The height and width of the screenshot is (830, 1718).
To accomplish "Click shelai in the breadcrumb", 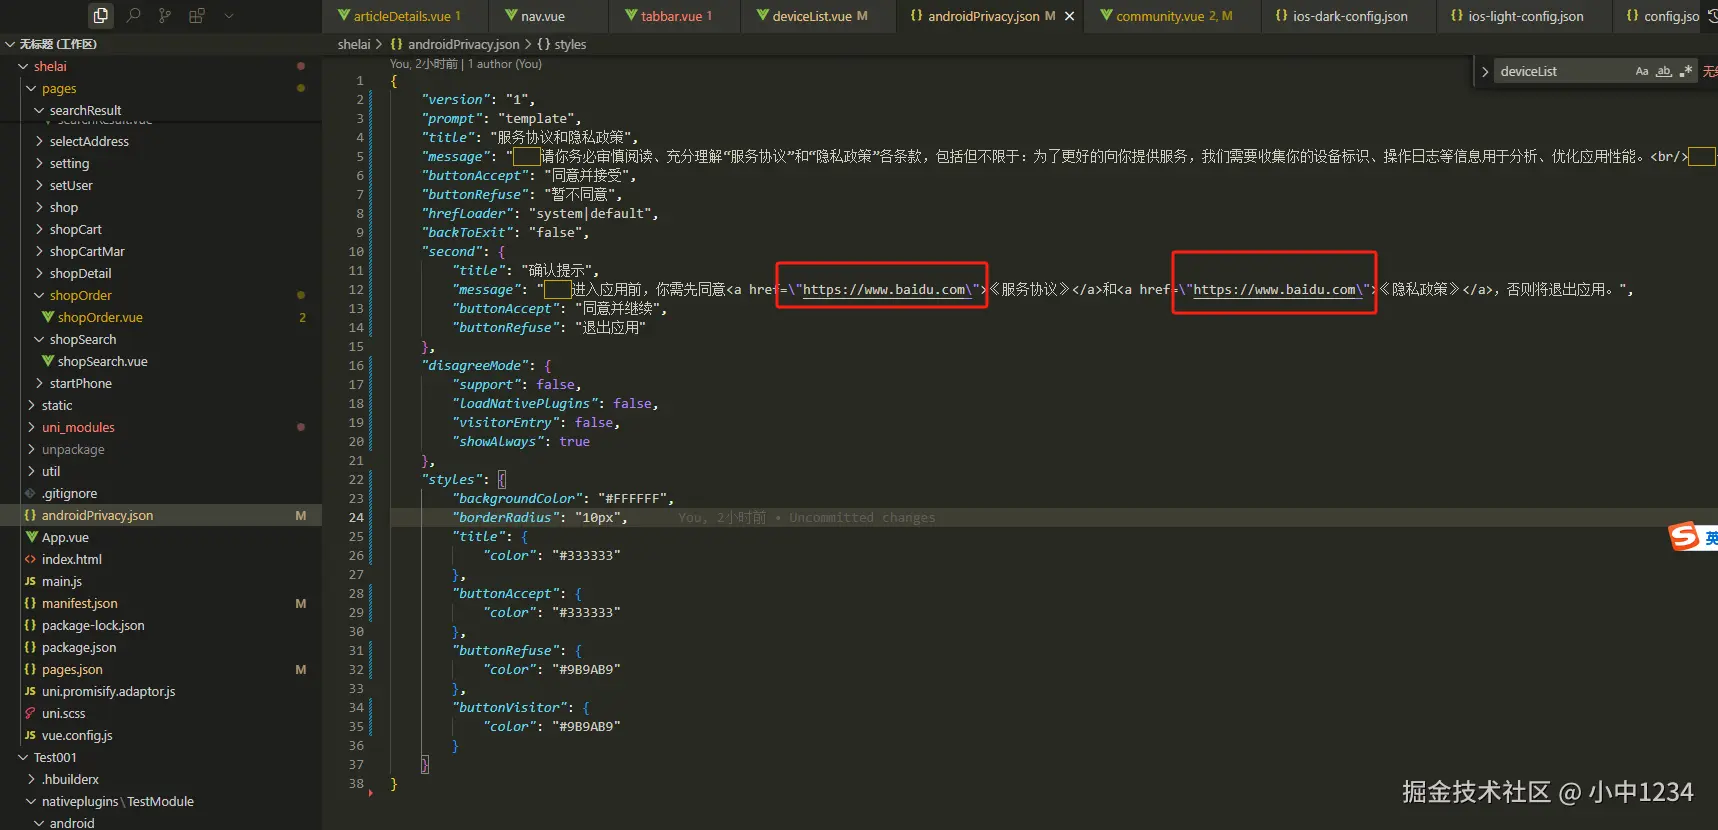I will tap(354, 44).
